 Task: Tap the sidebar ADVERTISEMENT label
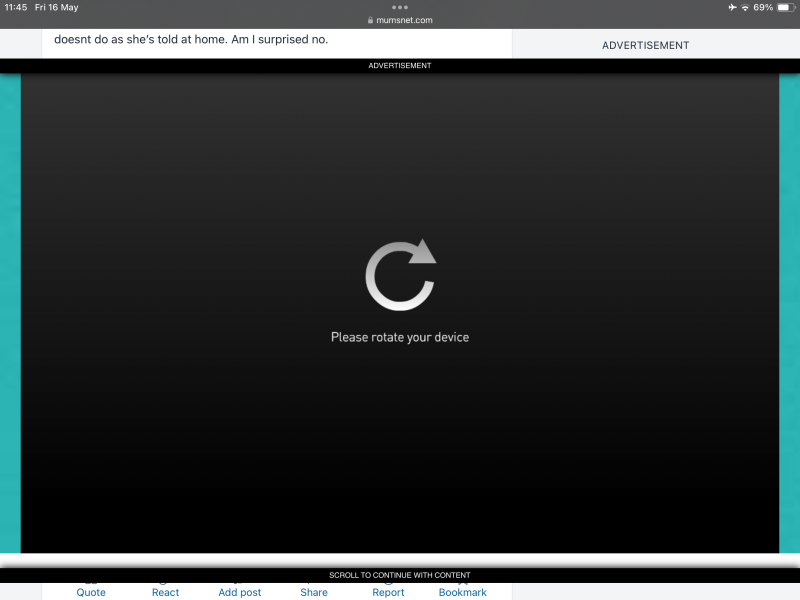tap(645, 45)
